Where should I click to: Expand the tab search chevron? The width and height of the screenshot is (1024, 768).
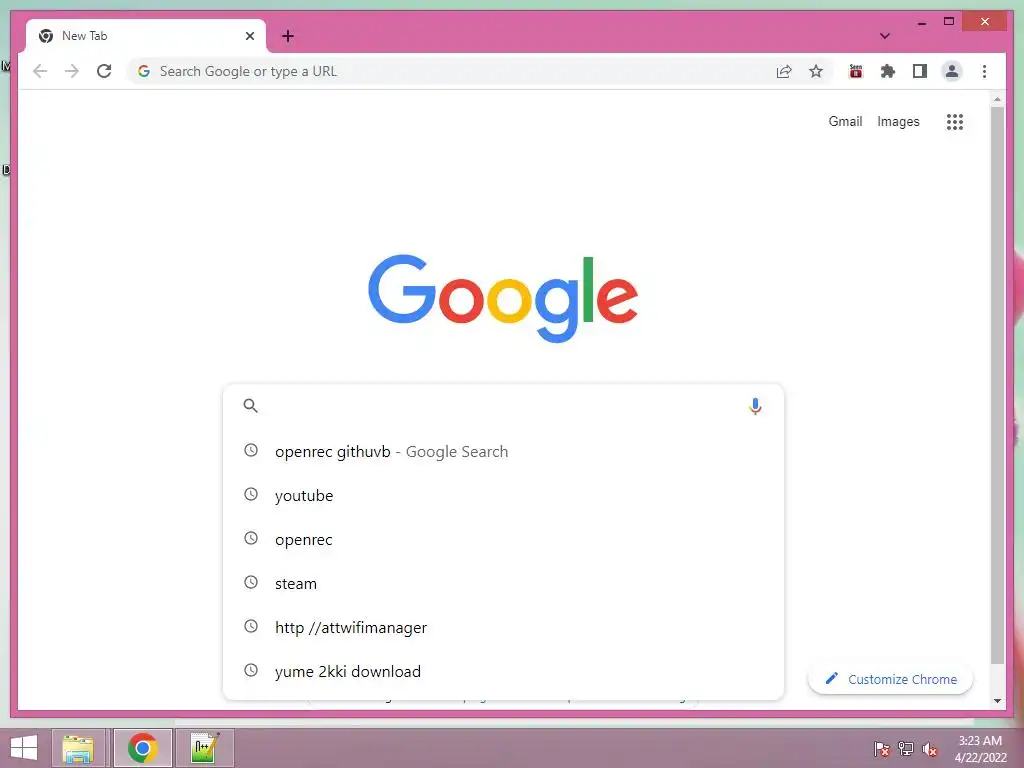884,36
